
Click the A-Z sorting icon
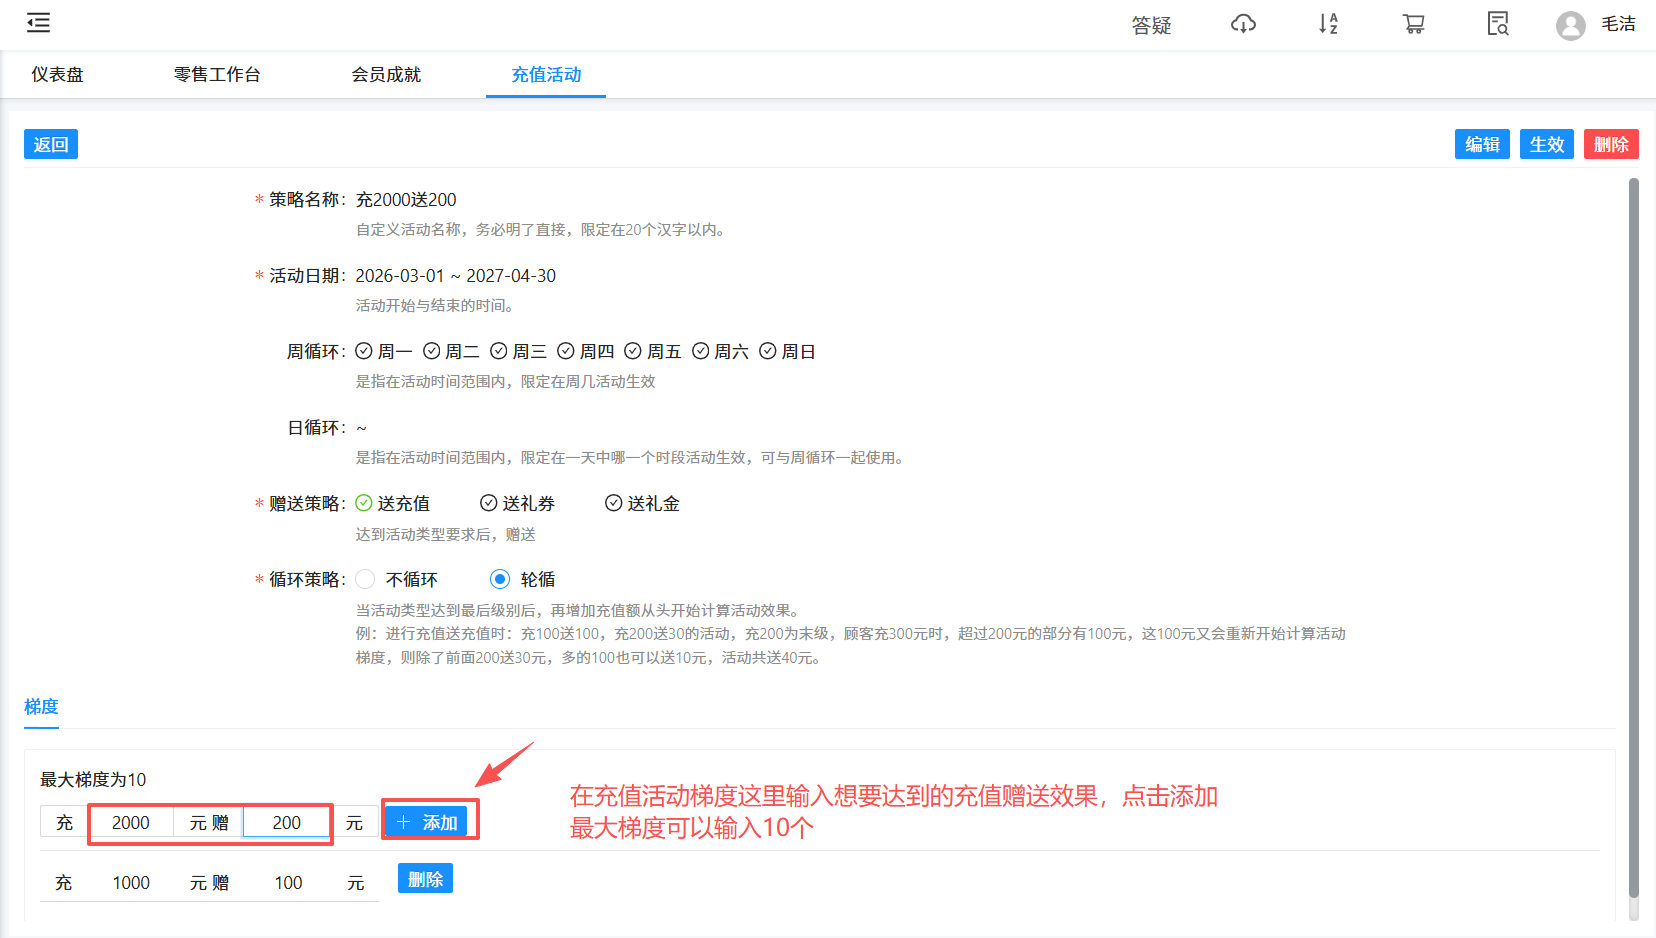[1328, 23]
